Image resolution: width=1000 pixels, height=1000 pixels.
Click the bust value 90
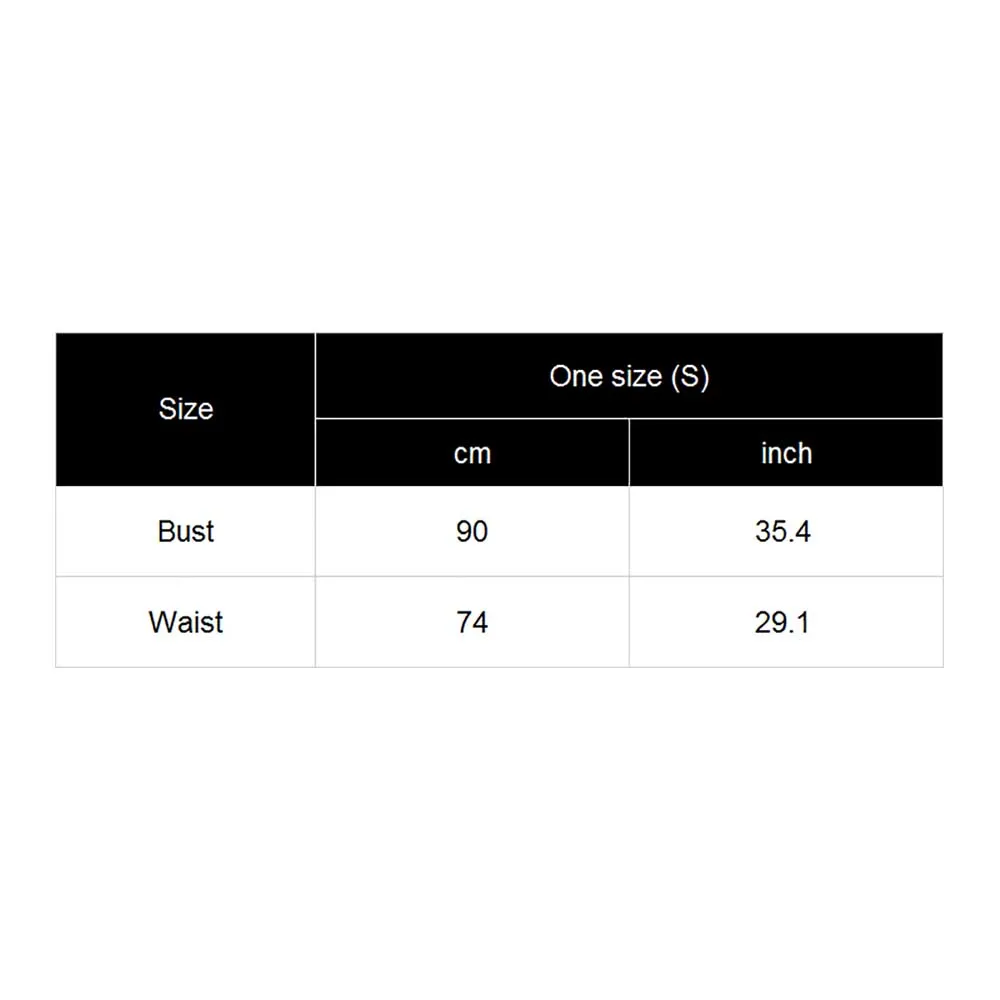472,531
